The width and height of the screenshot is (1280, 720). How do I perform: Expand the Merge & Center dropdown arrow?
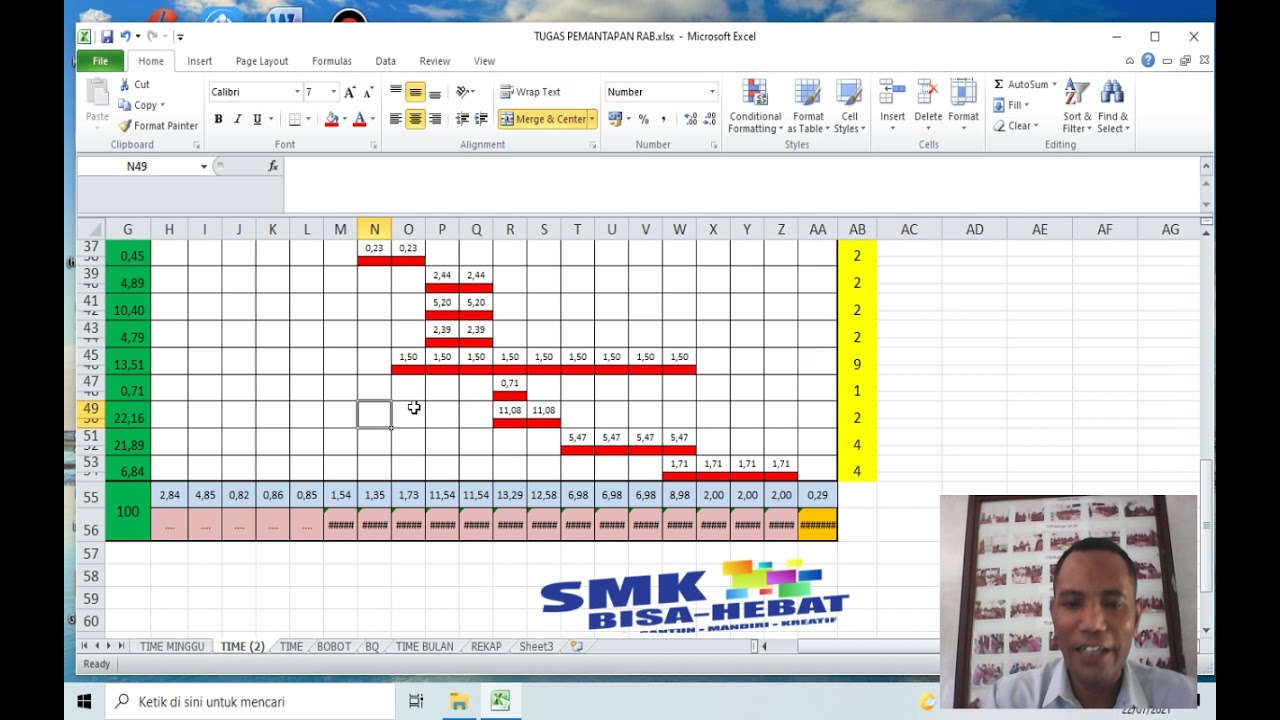(x=592, y=119)
